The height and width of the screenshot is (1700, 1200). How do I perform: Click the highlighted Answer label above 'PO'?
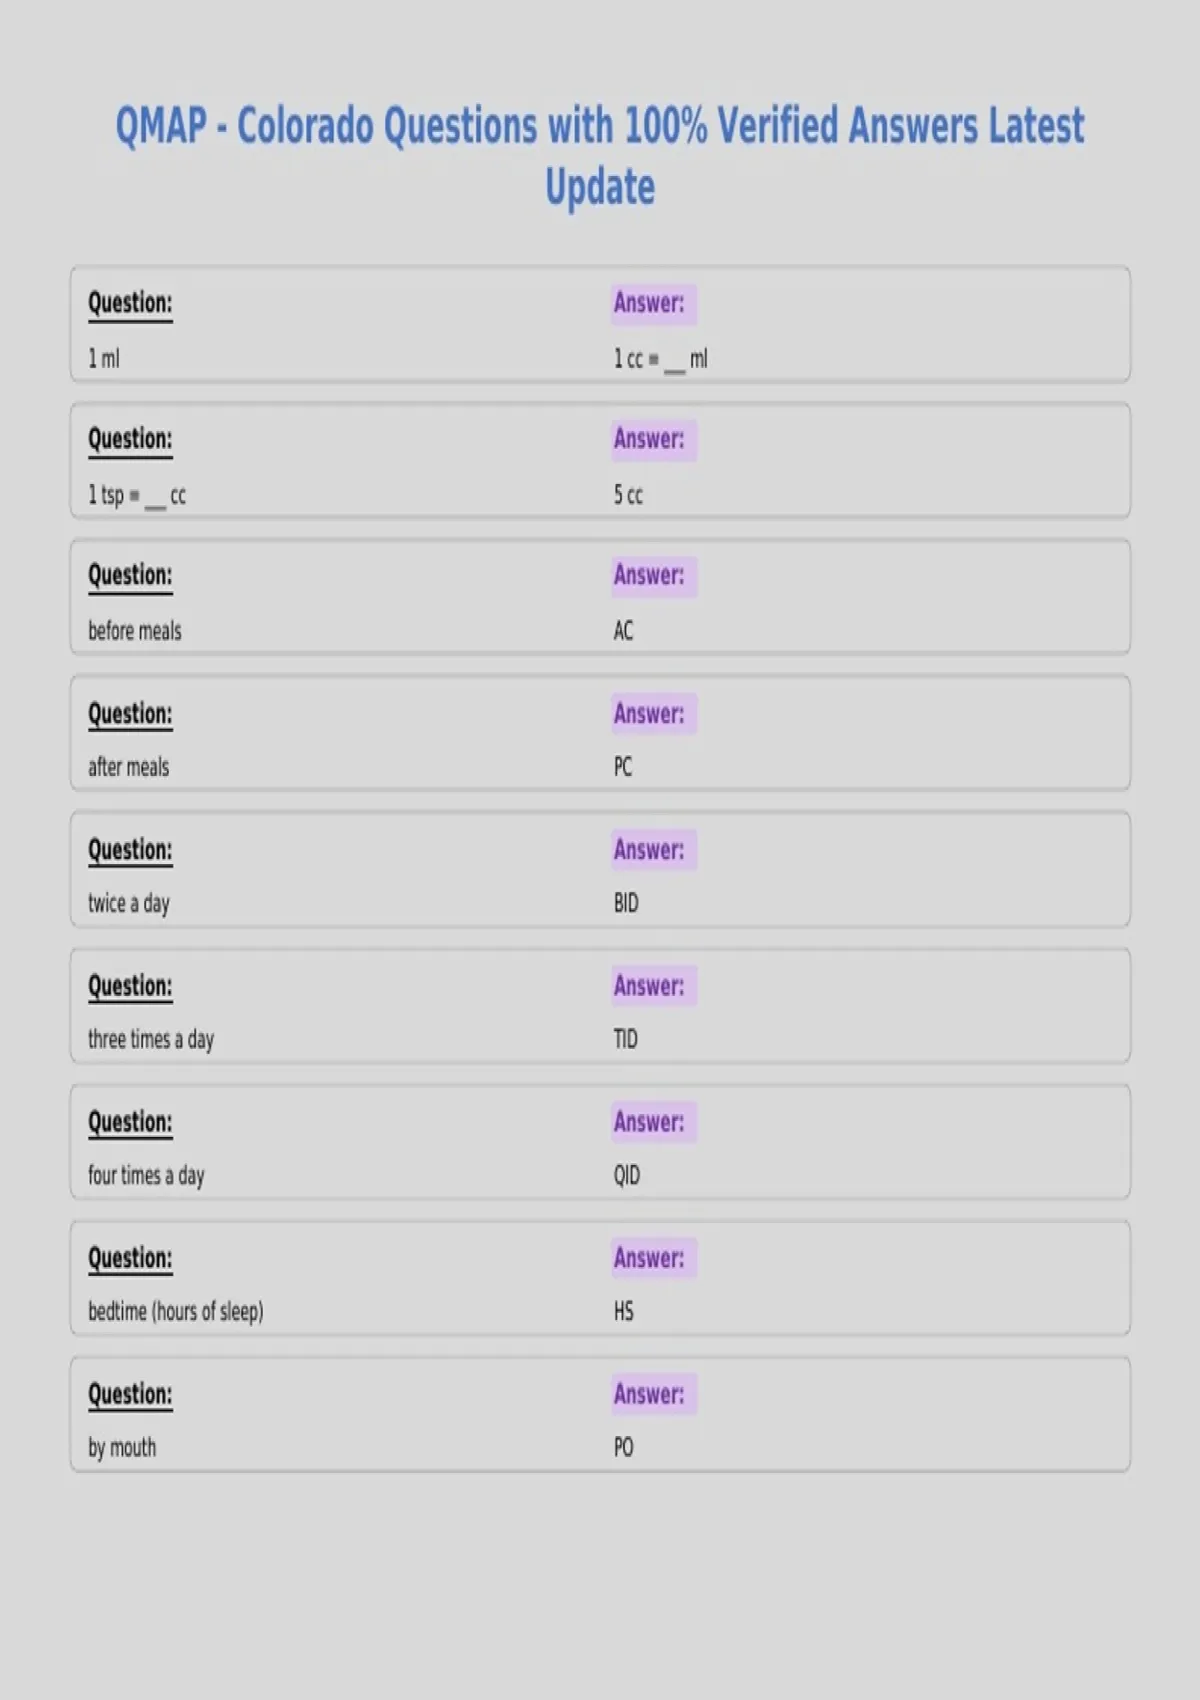click(x=654, y=1394)
